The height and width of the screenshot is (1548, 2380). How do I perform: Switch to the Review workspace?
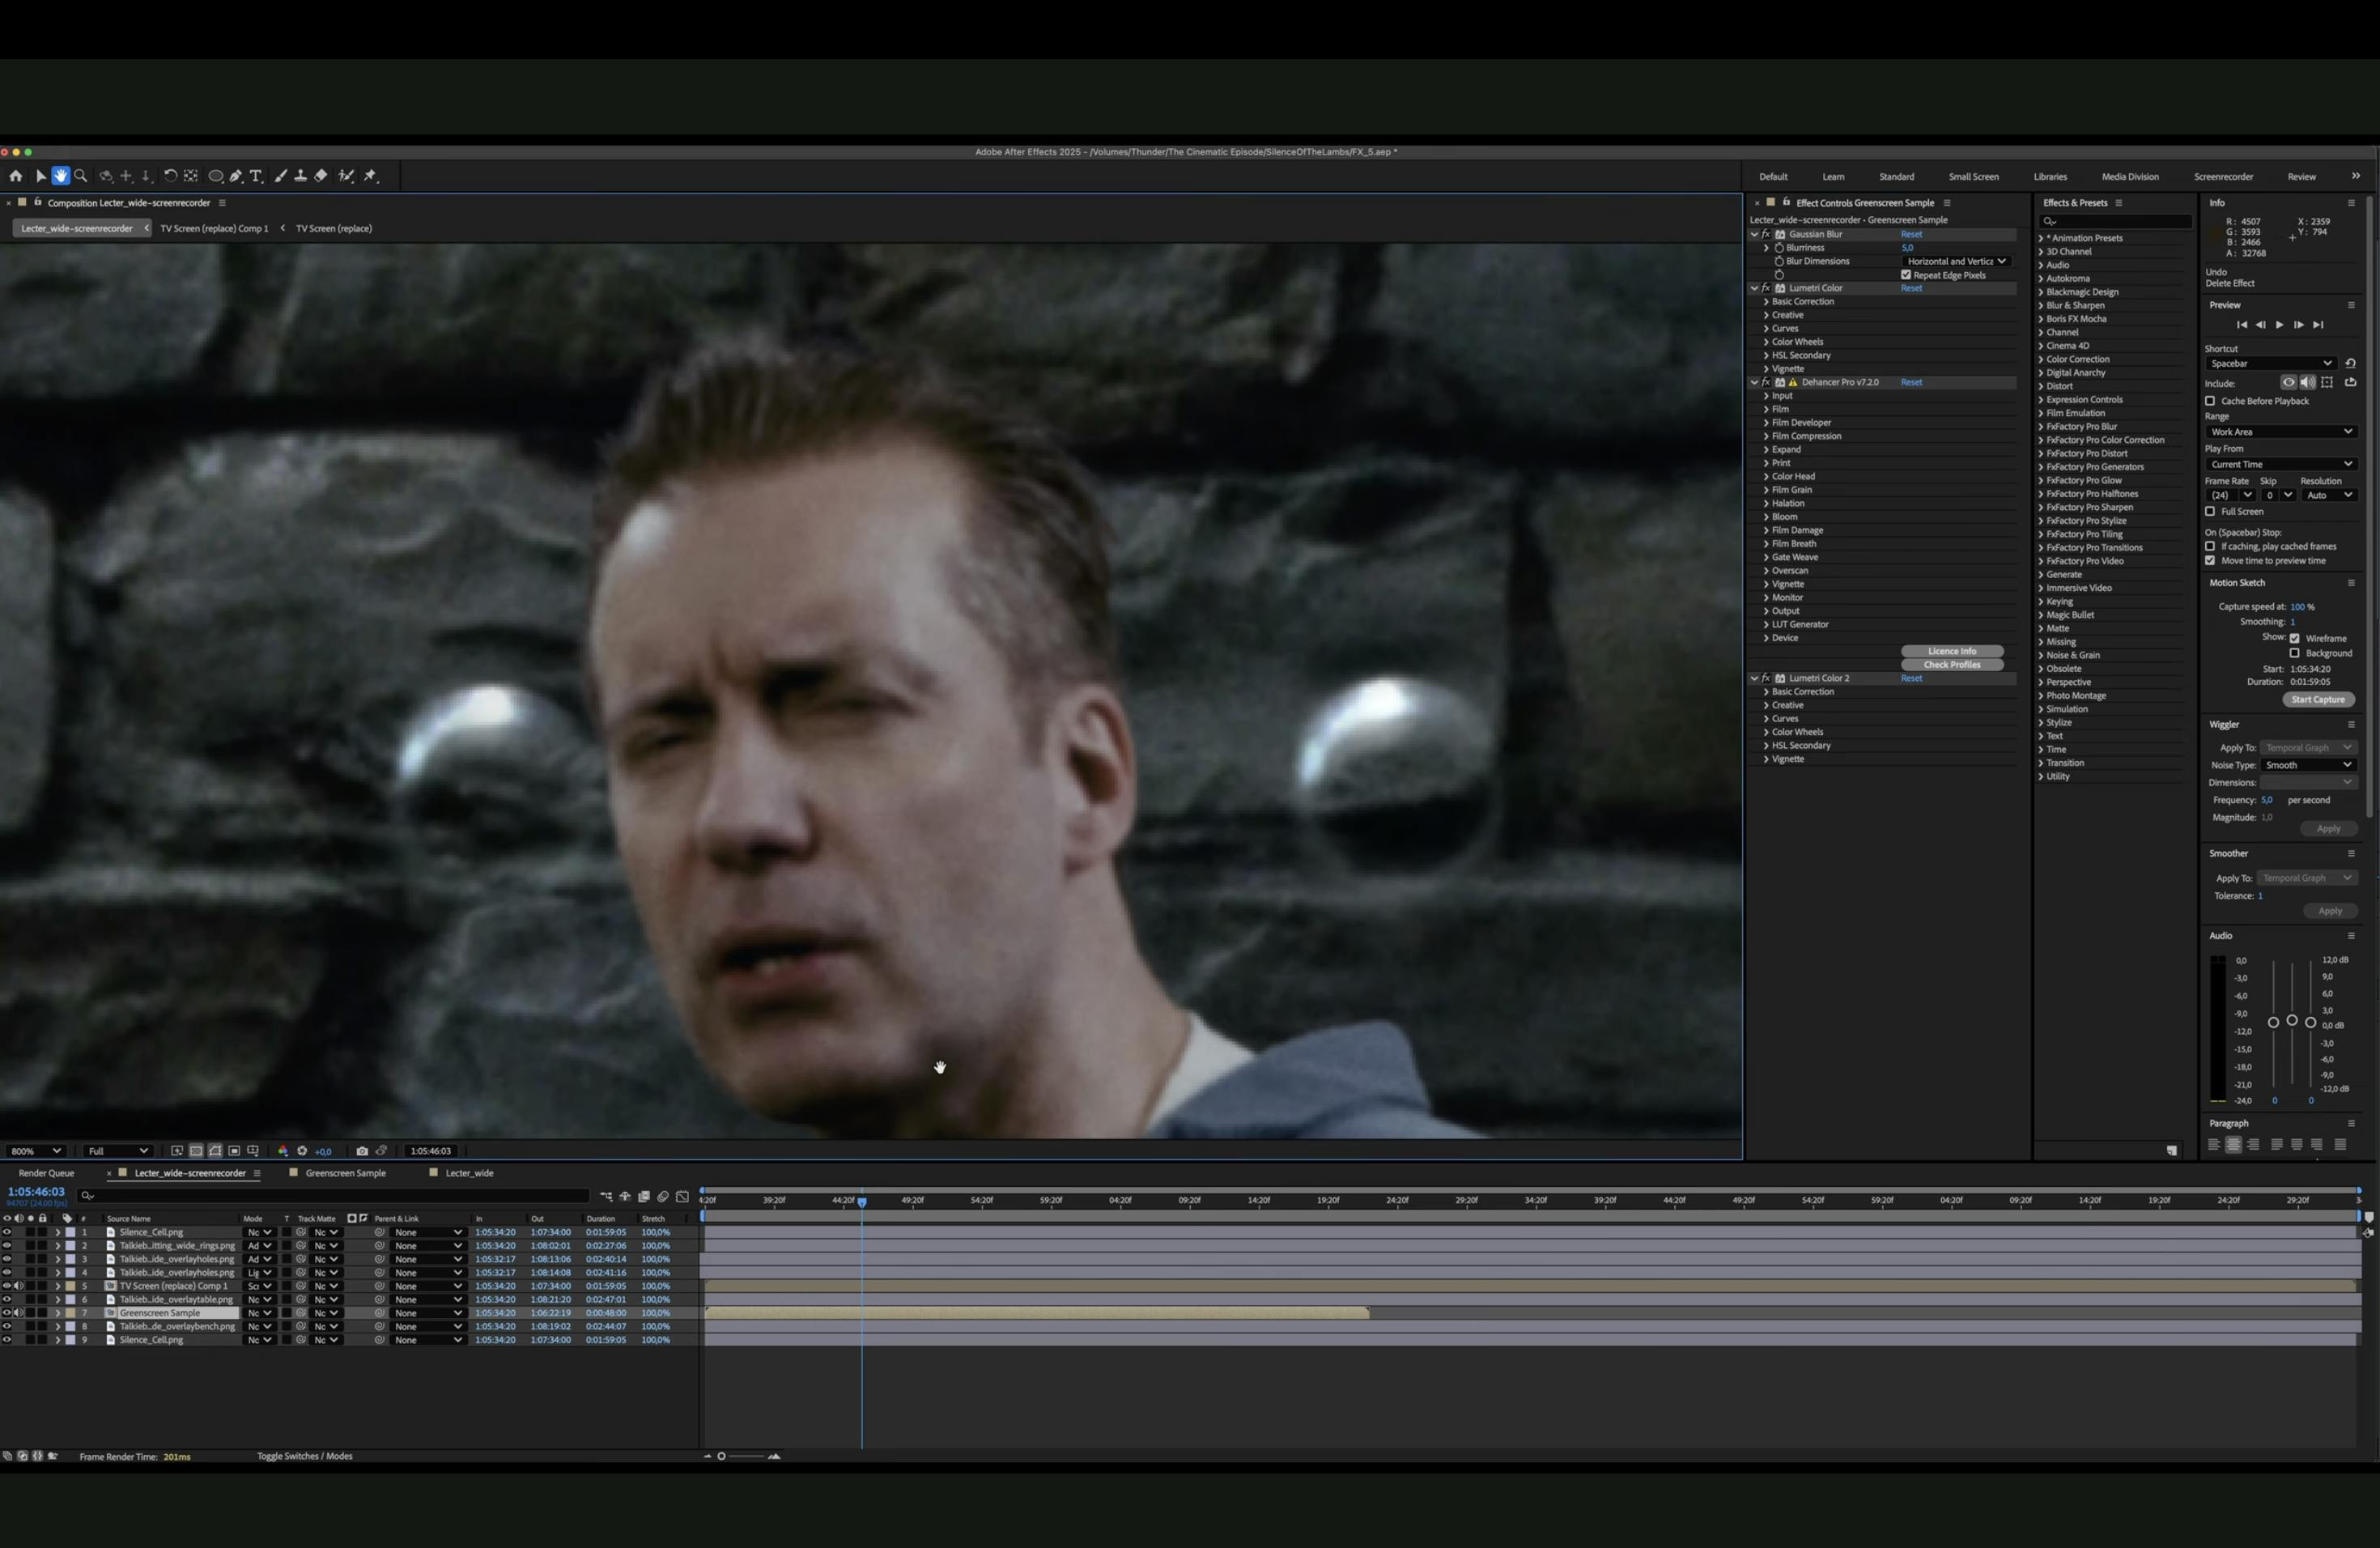tap(2301, 177)
